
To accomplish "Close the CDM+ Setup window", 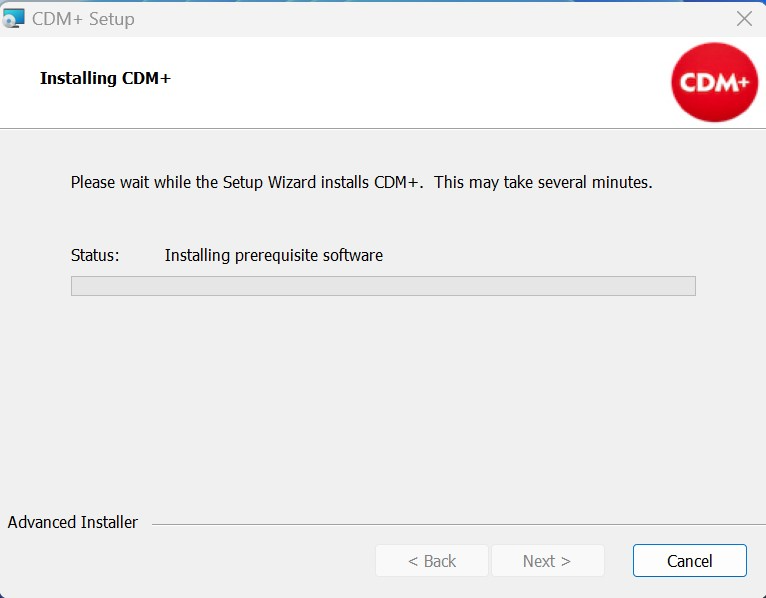I will point(744,18).
